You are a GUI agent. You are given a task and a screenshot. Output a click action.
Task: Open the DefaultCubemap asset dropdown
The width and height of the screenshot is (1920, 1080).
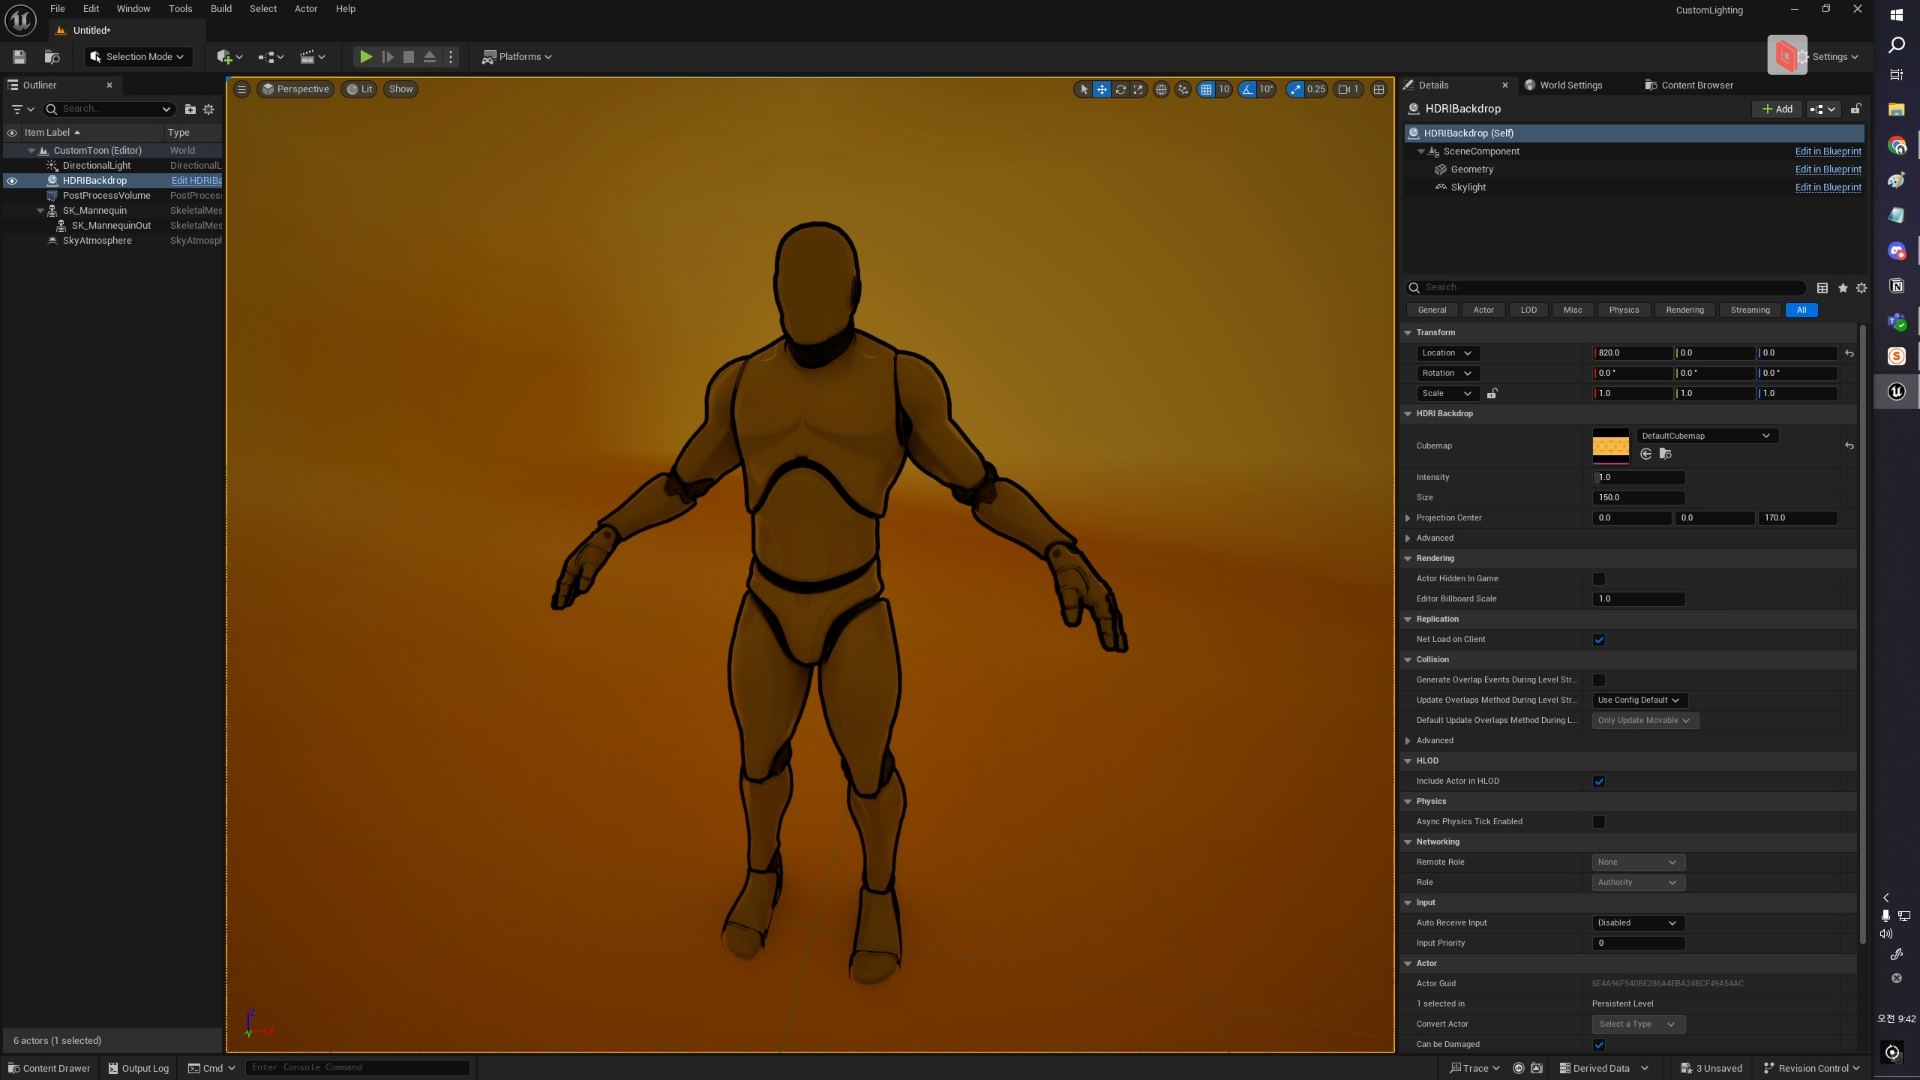click(x=1706, y=436)
